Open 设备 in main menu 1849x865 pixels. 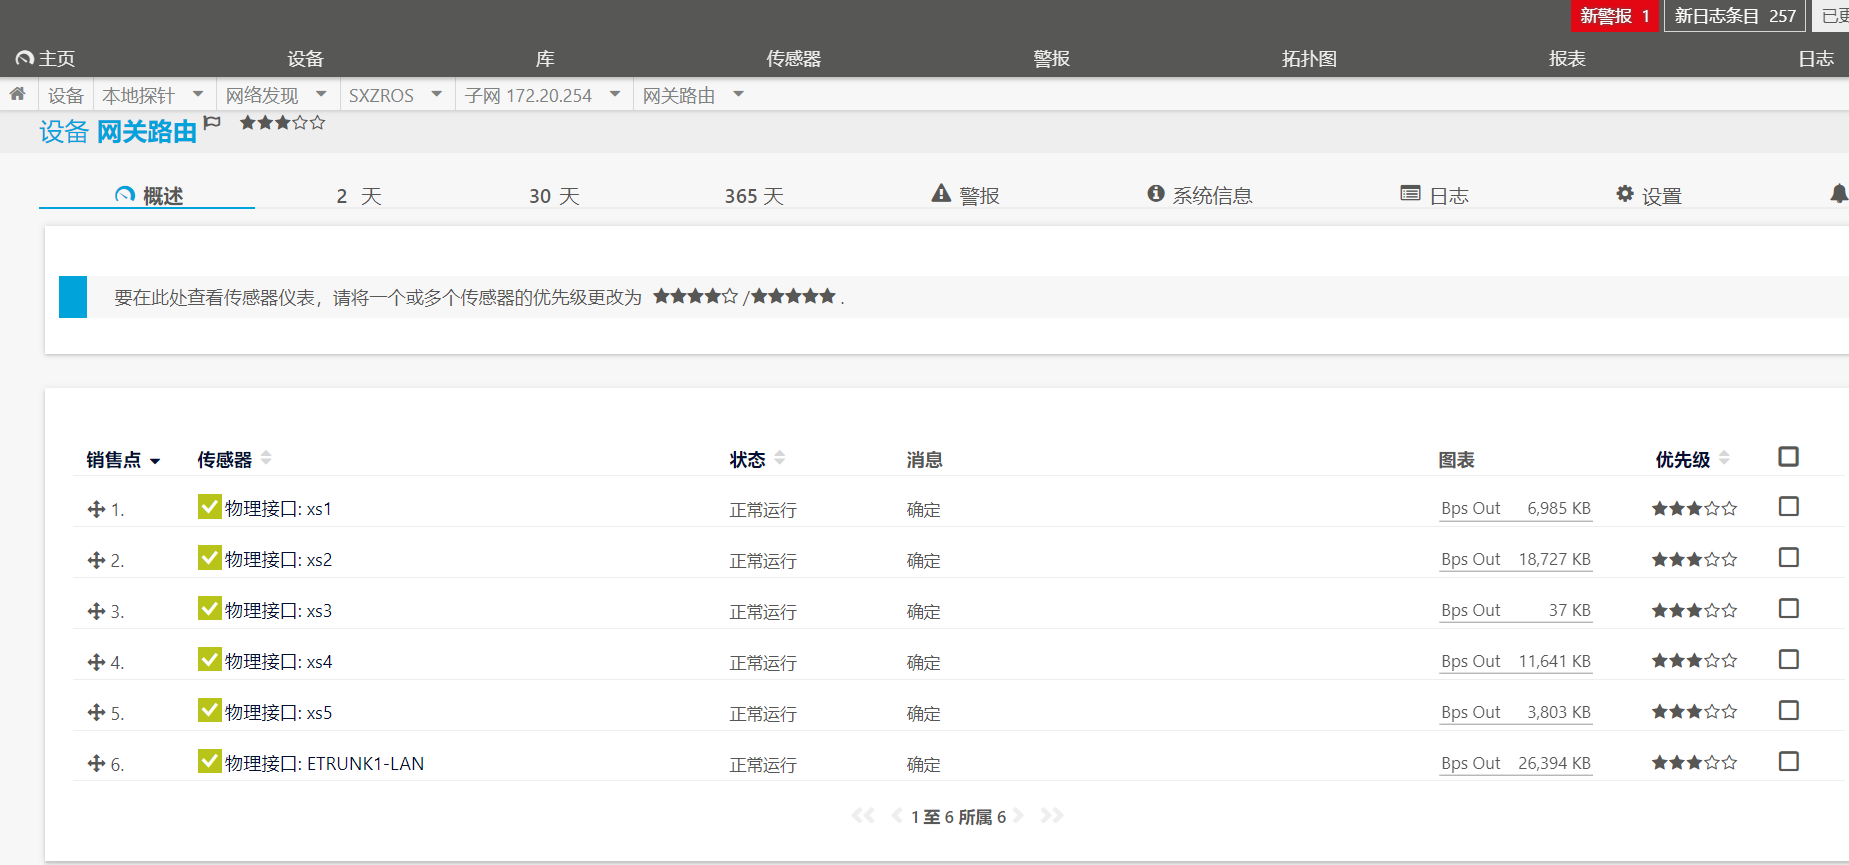point(305,58)
